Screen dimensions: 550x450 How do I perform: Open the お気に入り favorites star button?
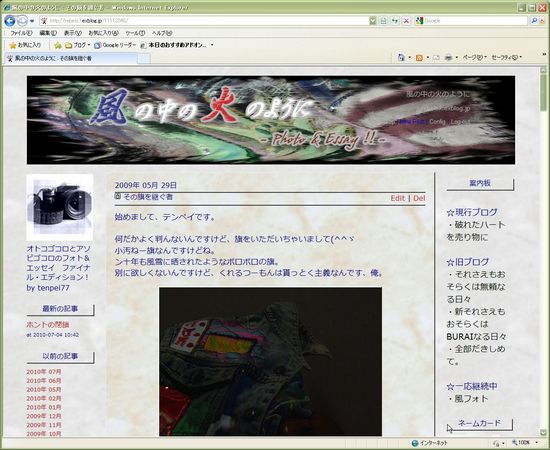[x=25, y=45]
